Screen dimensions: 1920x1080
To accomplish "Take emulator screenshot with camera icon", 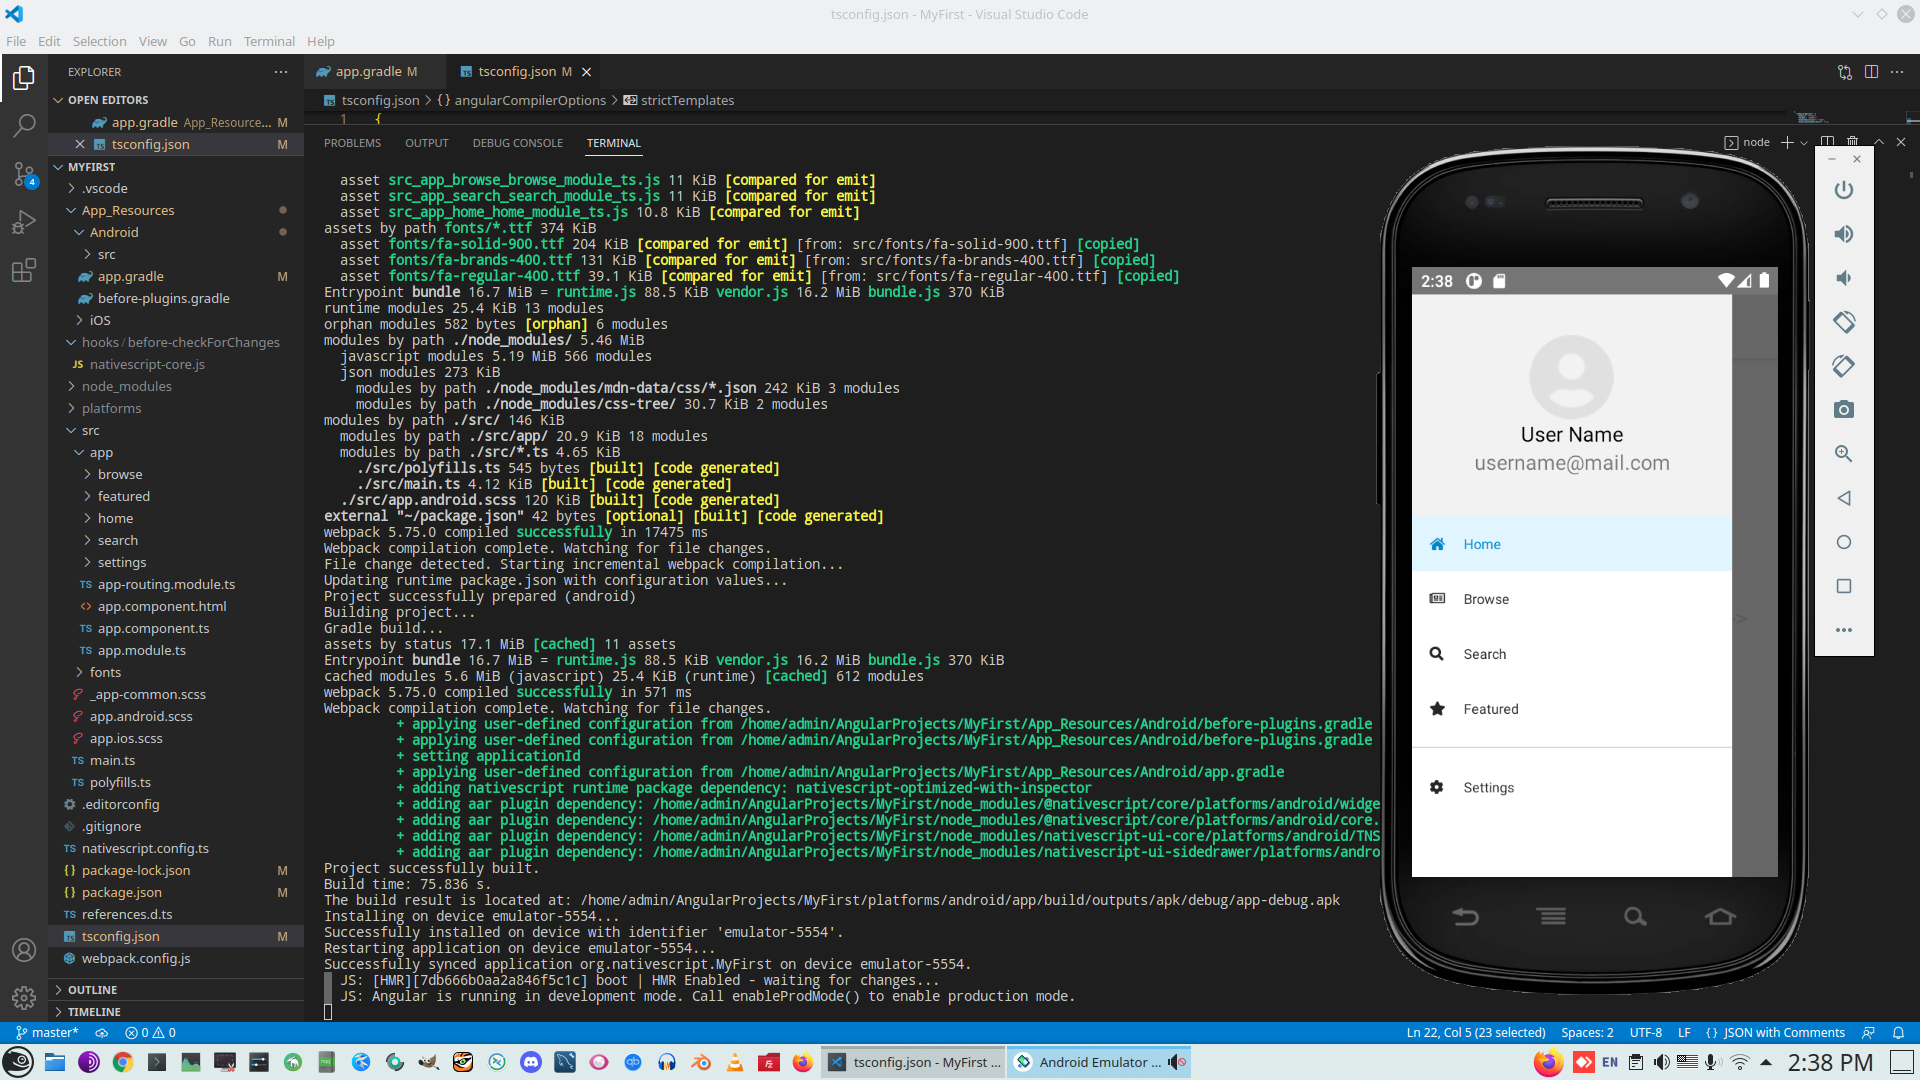I will click(x=1843, y=410).
